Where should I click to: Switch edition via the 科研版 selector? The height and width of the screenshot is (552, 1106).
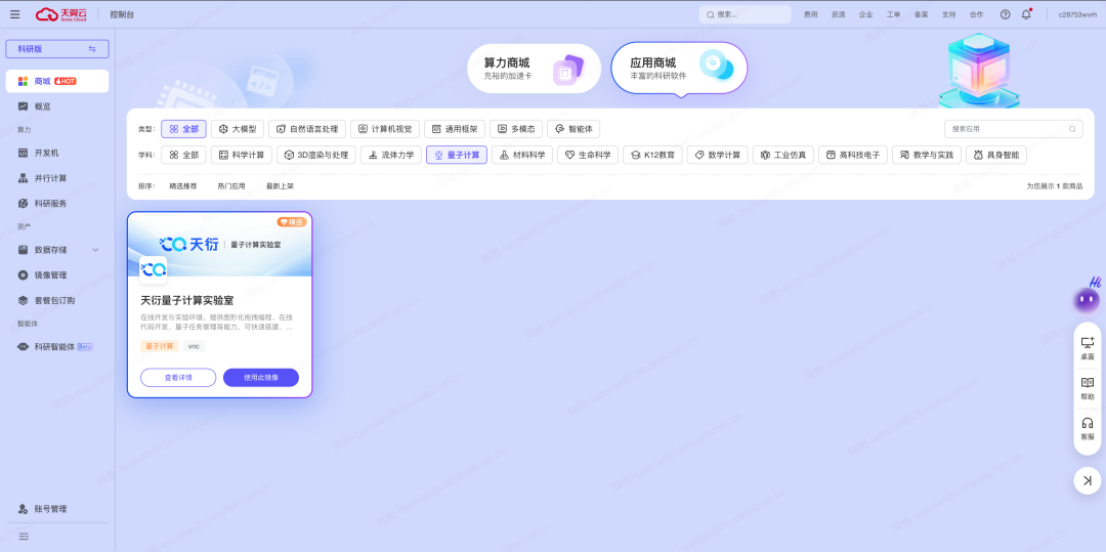(57, 49)
